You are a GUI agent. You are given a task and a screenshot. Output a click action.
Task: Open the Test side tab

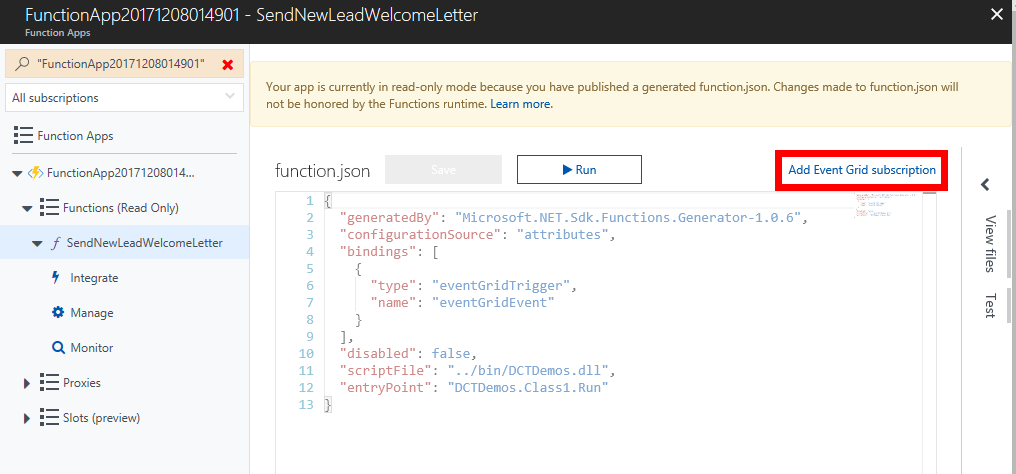pos(990,305)
